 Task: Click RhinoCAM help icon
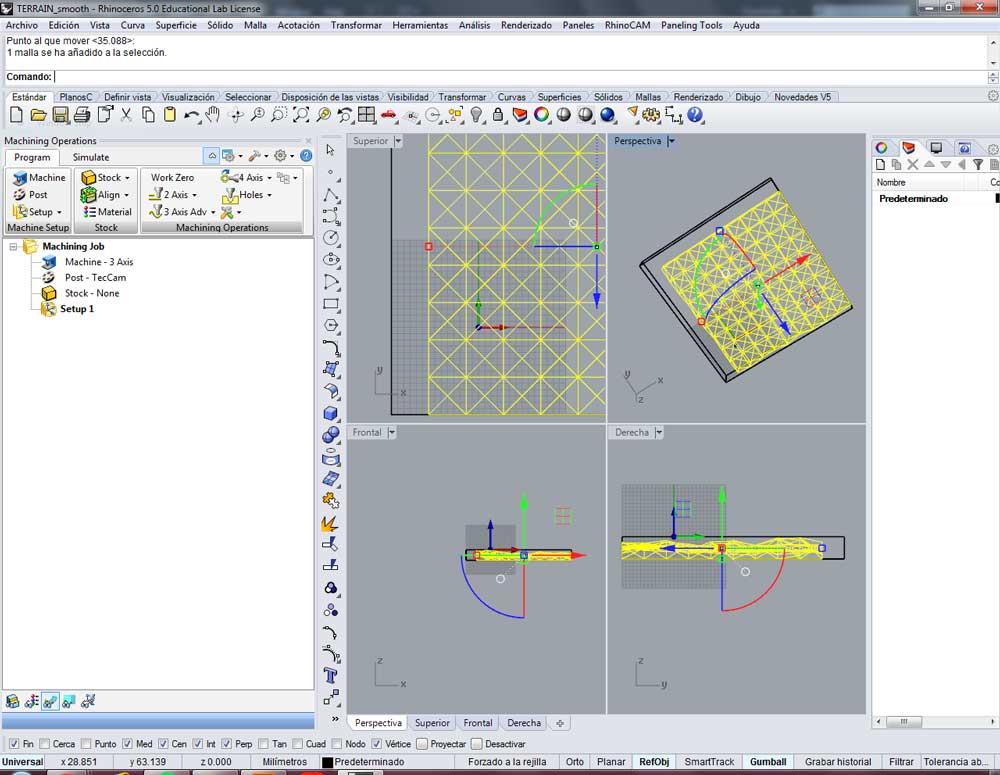306,156
